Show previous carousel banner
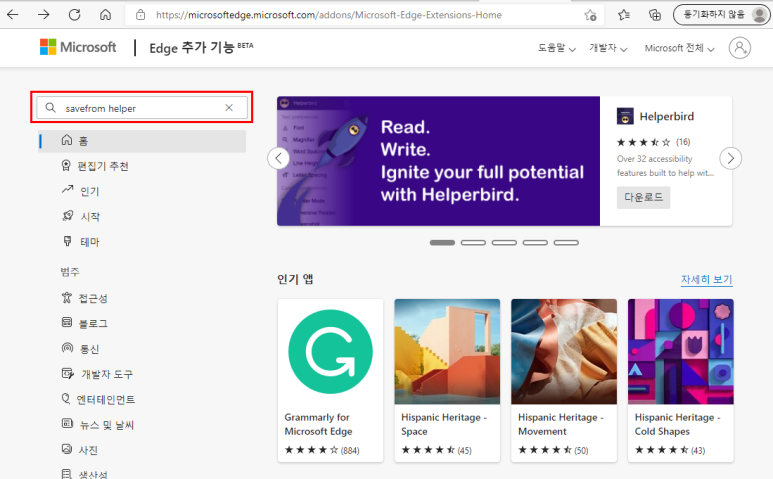Image resolution: width=773 pixels, height=479 pixels. [x=279, y=159]
